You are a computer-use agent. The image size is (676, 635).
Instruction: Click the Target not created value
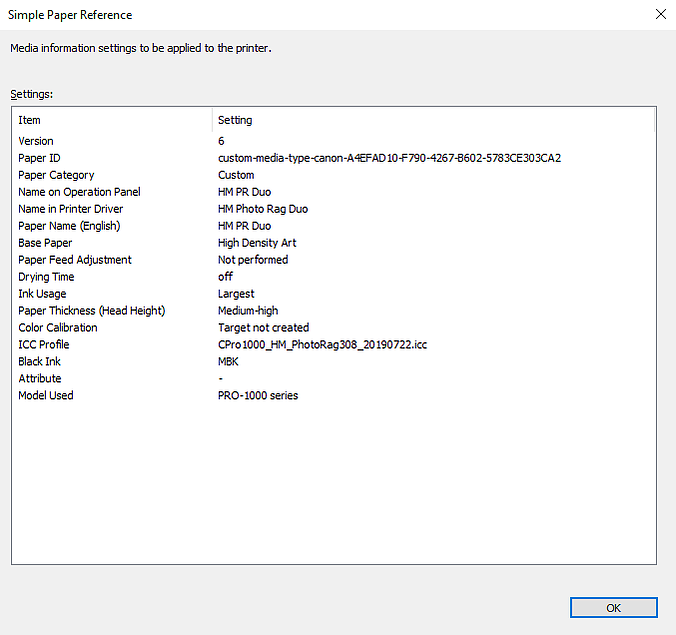point(263,328)
